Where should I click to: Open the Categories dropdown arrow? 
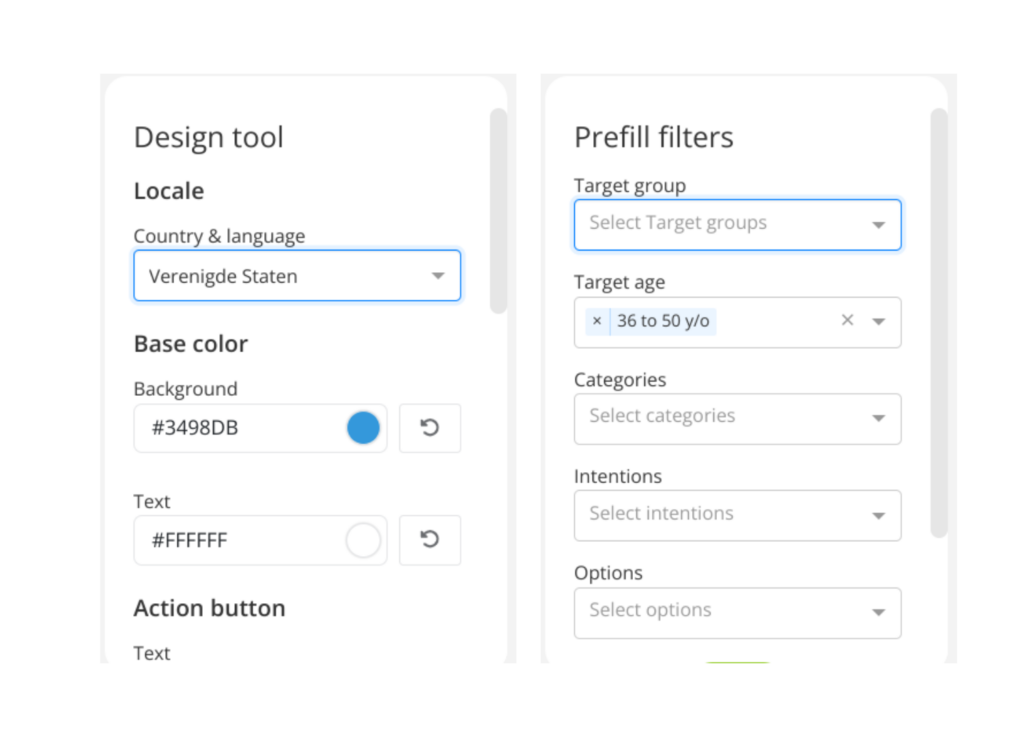pos(878,419)
